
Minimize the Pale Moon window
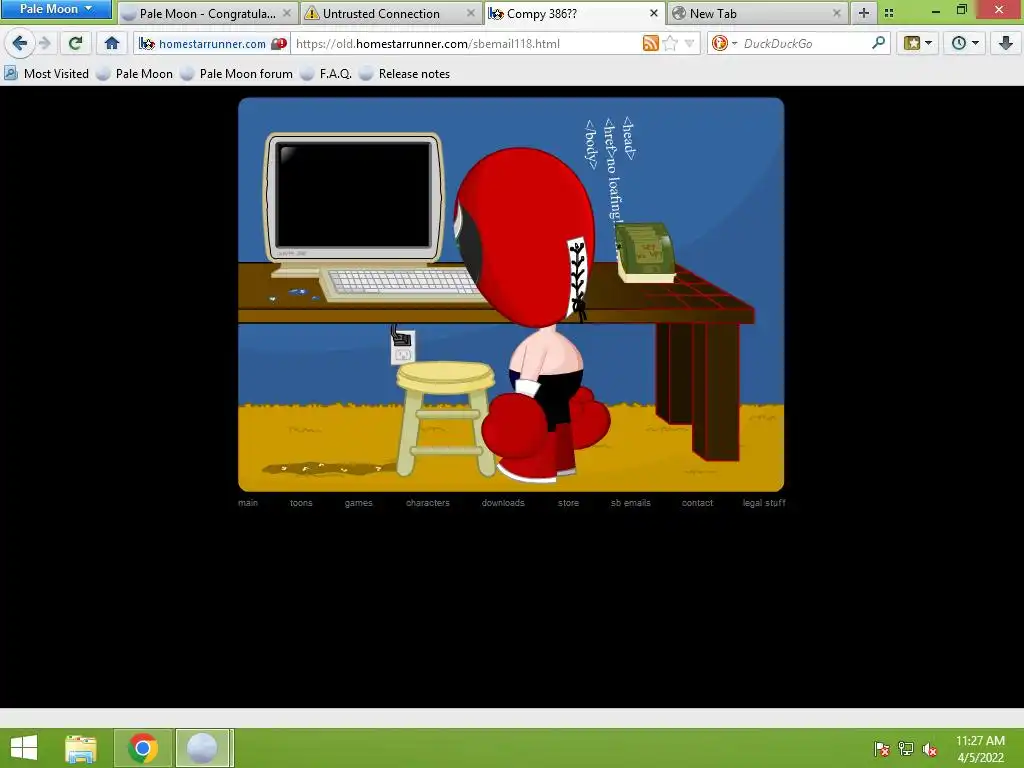click(x=936, y=10)
